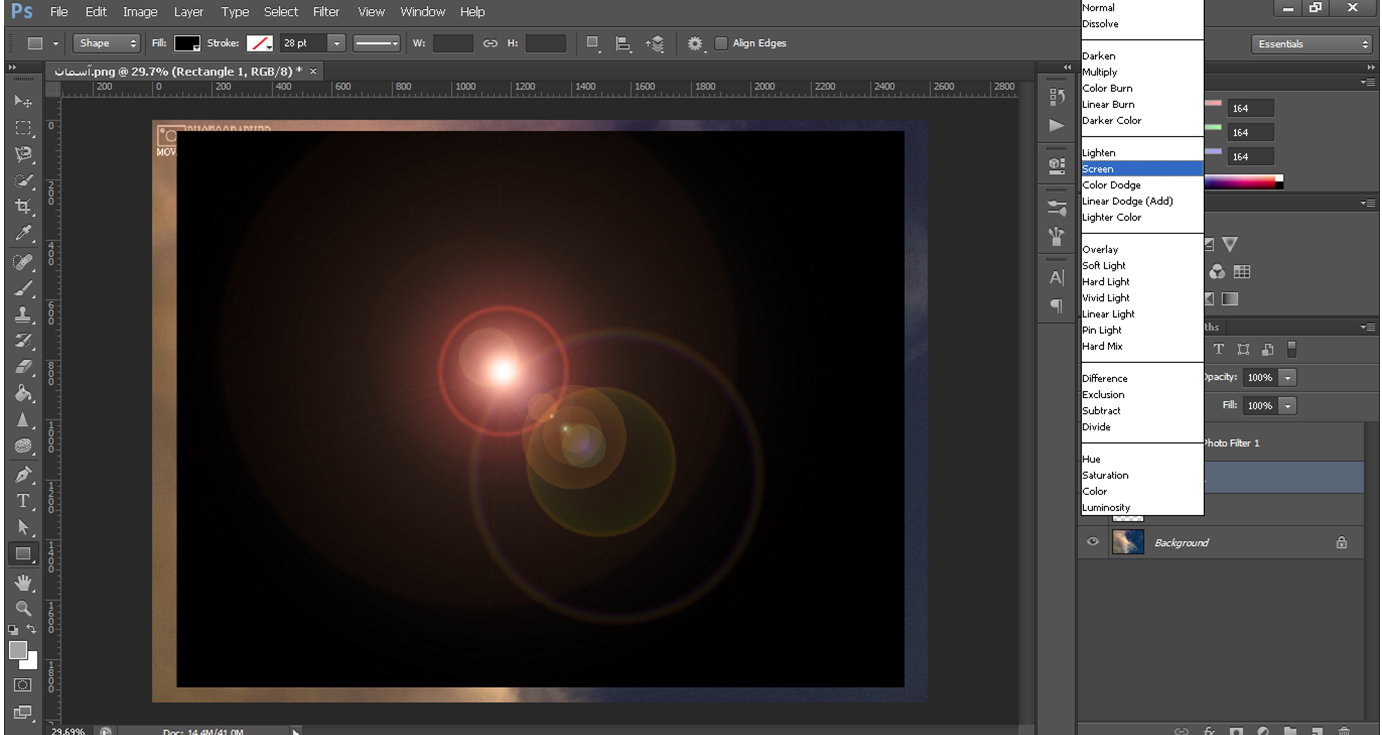The width and height of the screenshot is (1382, 735).
Task: Open the tool preset picker arrow
Action: tap(56, 43)
